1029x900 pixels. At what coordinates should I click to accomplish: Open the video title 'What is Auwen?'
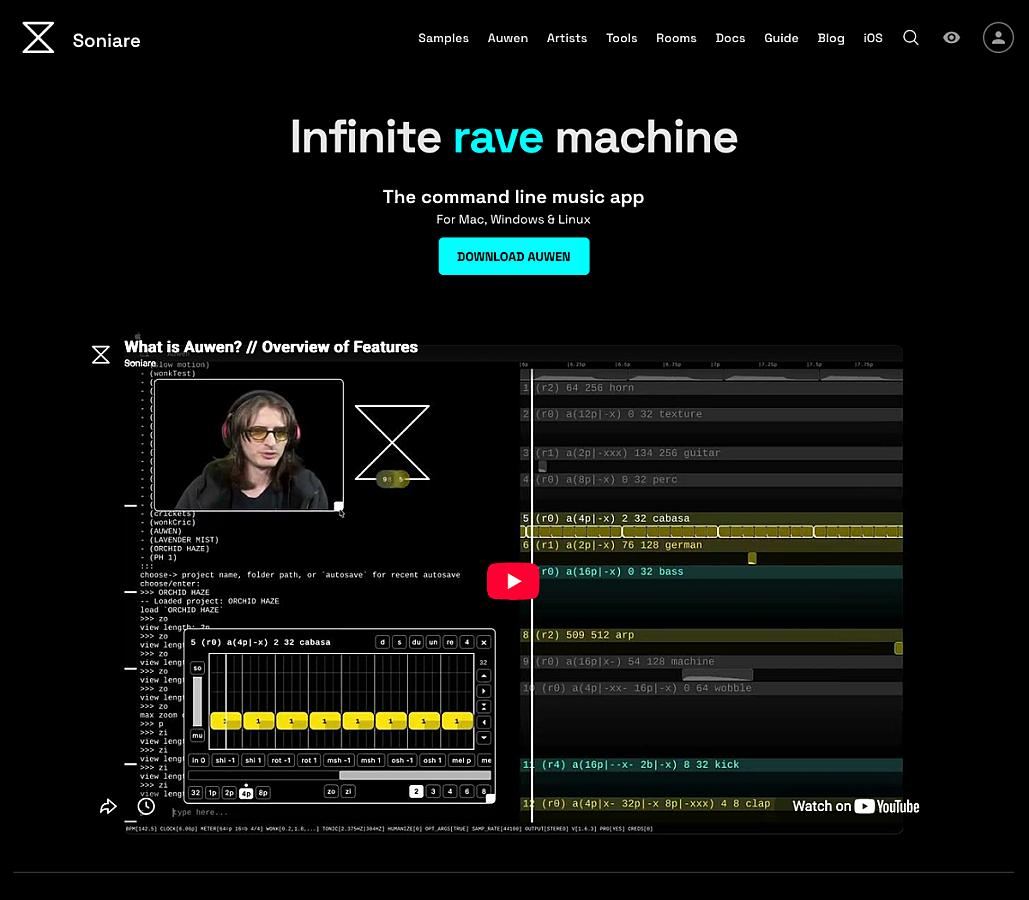tap(271, 347)
